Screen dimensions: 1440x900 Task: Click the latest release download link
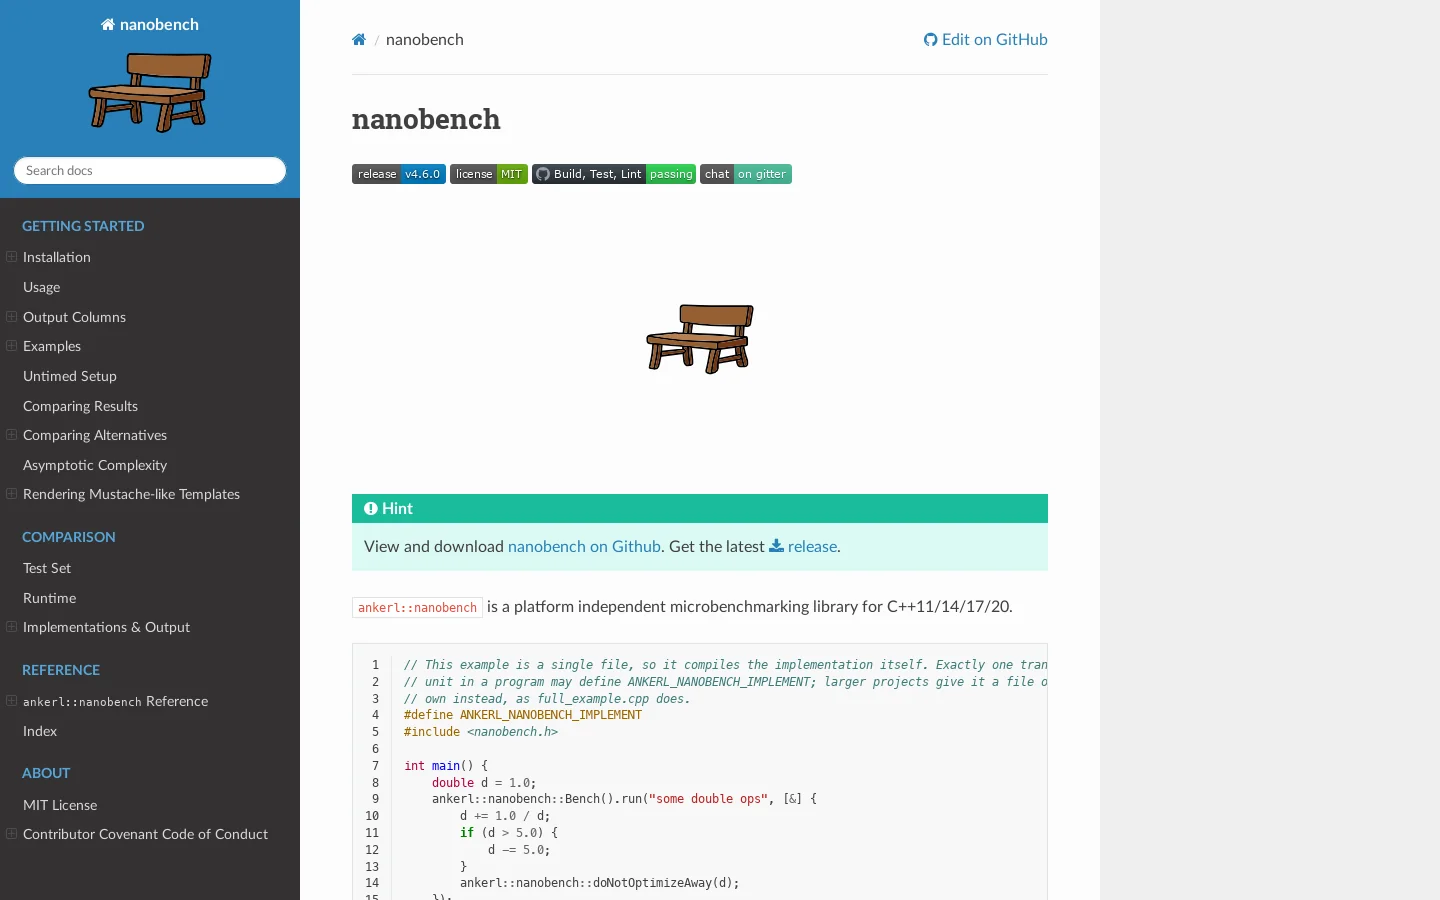803,547
